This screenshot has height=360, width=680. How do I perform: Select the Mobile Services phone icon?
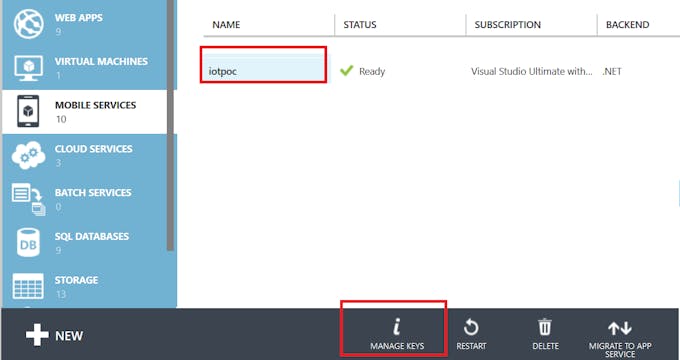pos(28,111)
